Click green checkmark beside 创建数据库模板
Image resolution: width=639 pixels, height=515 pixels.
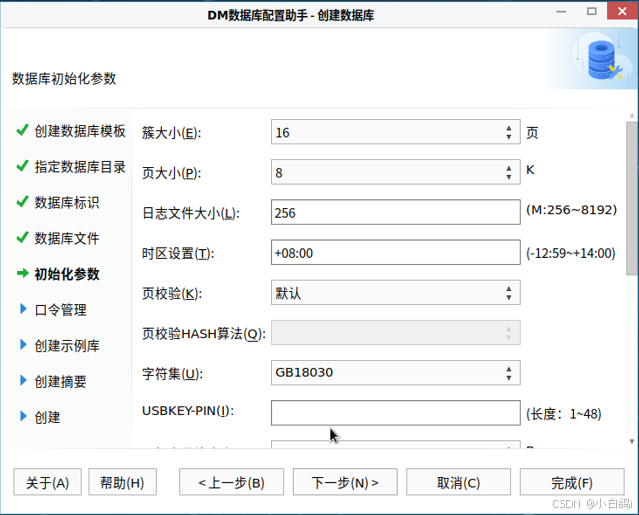[22, 130]
